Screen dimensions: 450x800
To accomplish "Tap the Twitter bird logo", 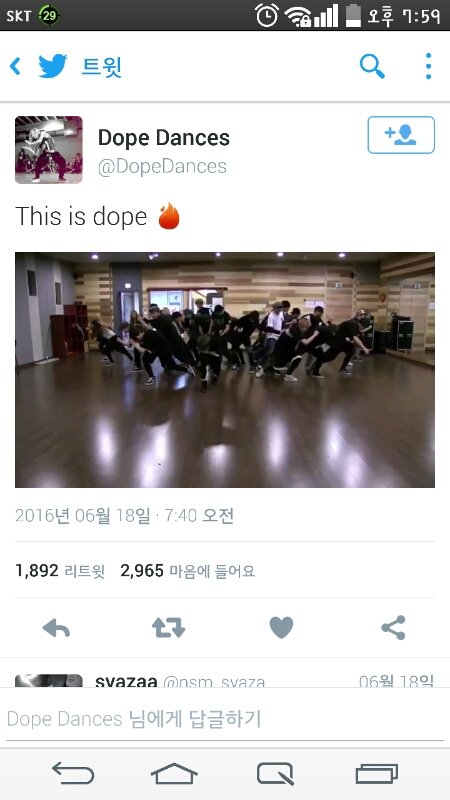I will pyautogui.click(x=53, y=66).
